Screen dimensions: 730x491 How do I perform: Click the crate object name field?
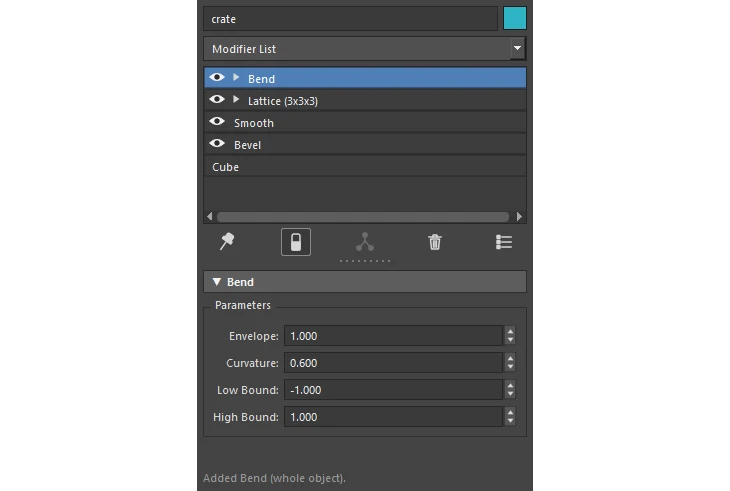pos(351,19)
